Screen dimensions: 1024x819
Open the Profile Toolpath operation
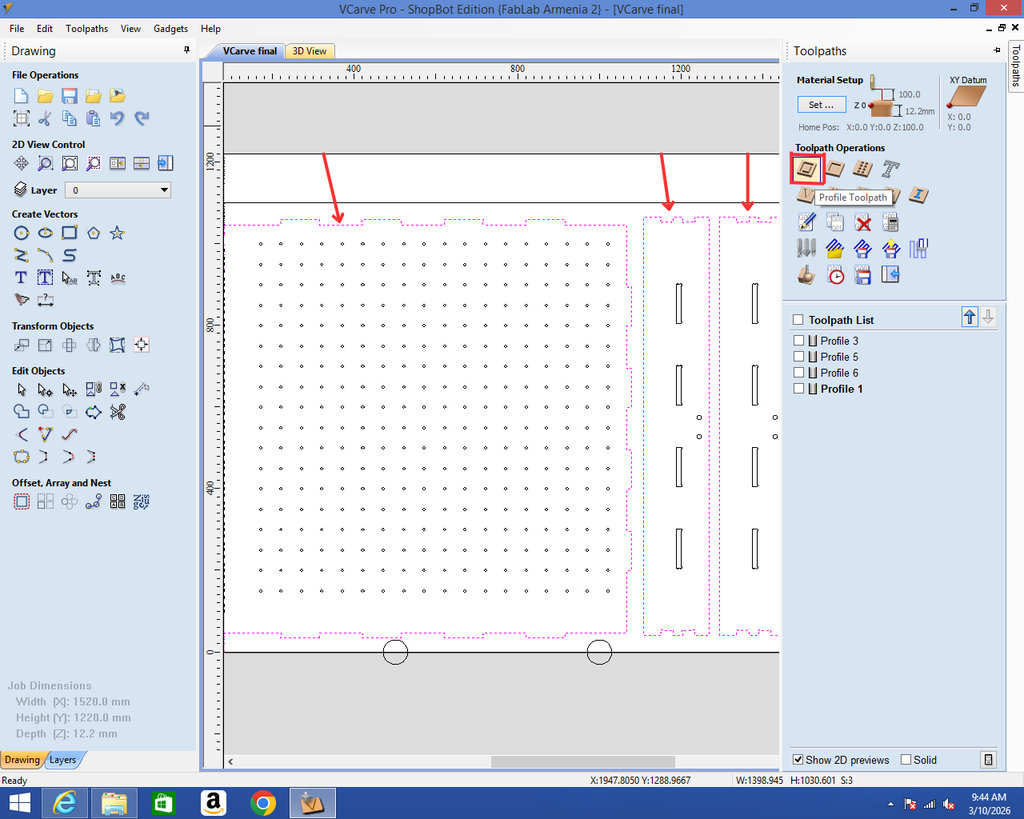click(x=807, y=169)
